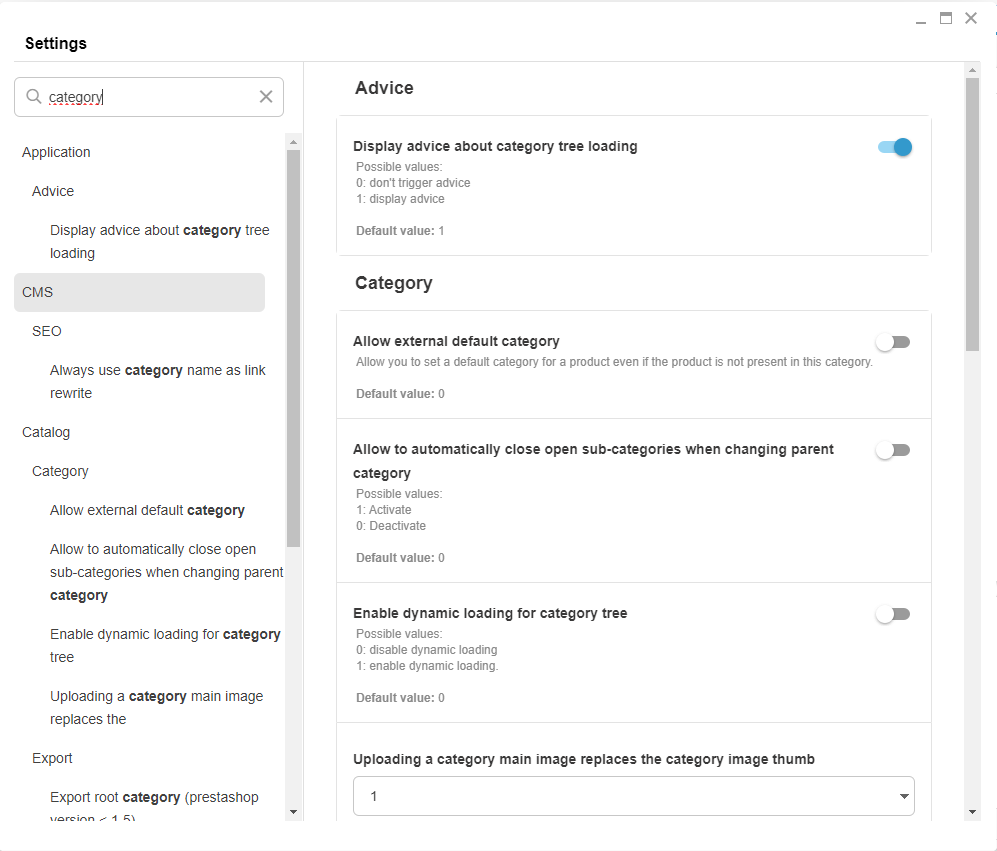The height and width of the screenshot is (851, 997).
Task: Open Always use category name as link rewrite
Action: pyautogui.click(x=158, y=381)
